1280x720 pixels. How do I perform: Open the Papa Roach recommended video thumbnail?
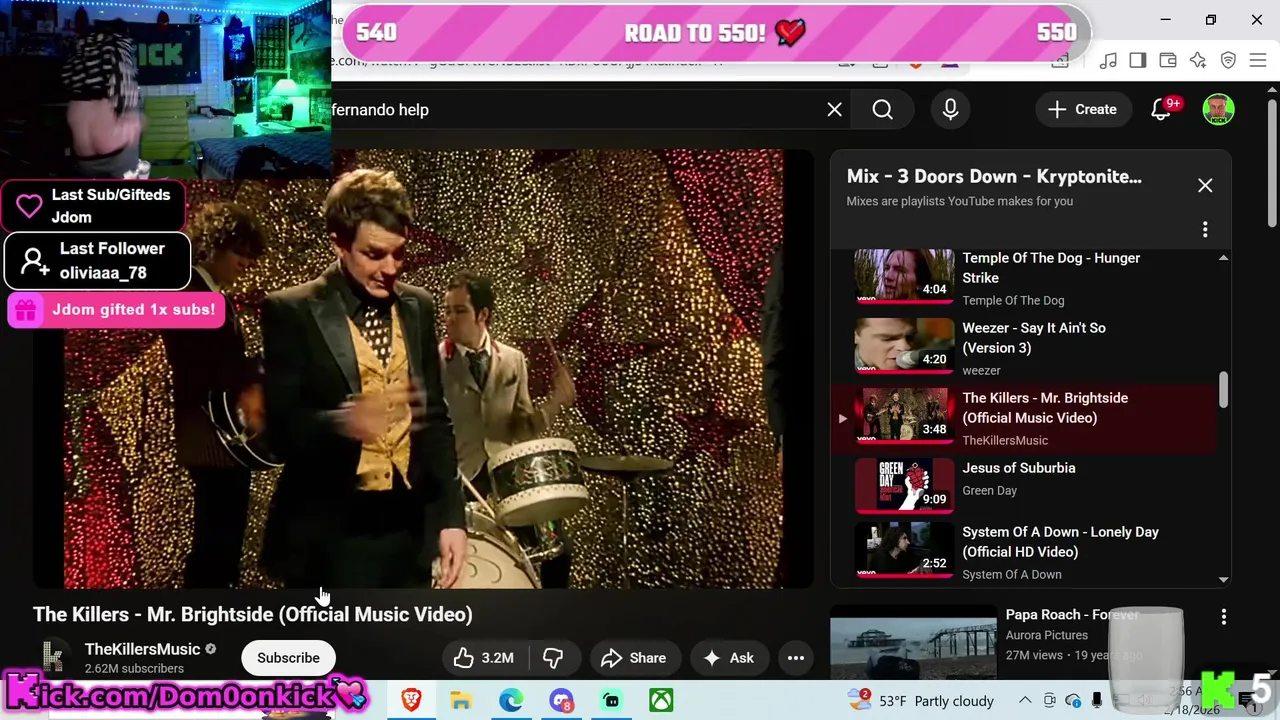[913, 643]
